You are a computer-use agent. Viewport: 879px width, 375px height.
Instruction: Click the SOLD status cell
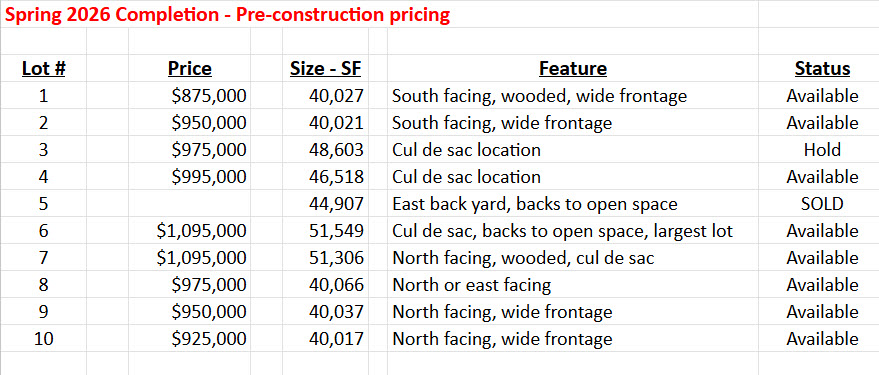(x=822, y=204)
